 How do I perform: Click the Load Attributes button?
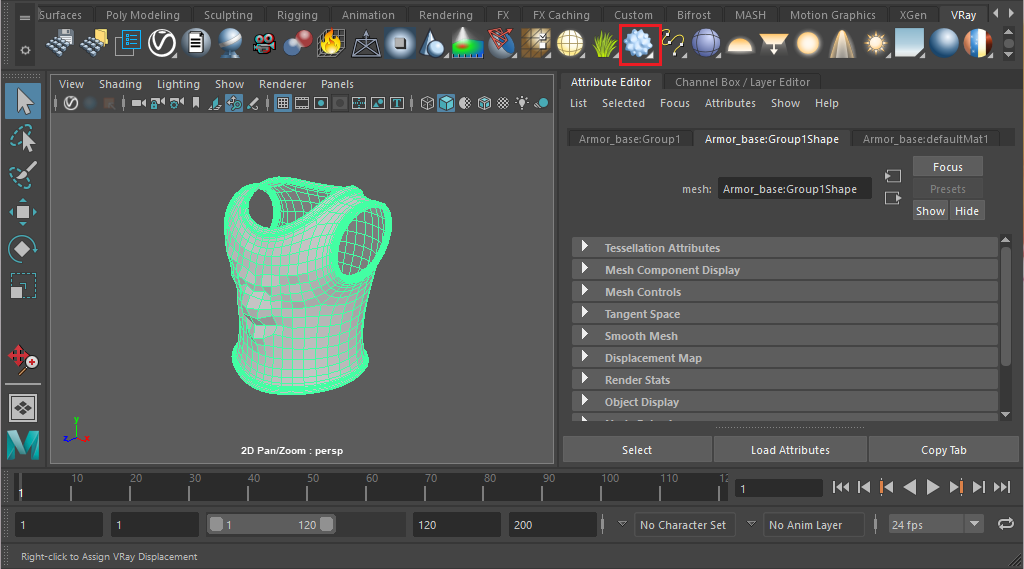pyautogui.click(x=790, y=450)
